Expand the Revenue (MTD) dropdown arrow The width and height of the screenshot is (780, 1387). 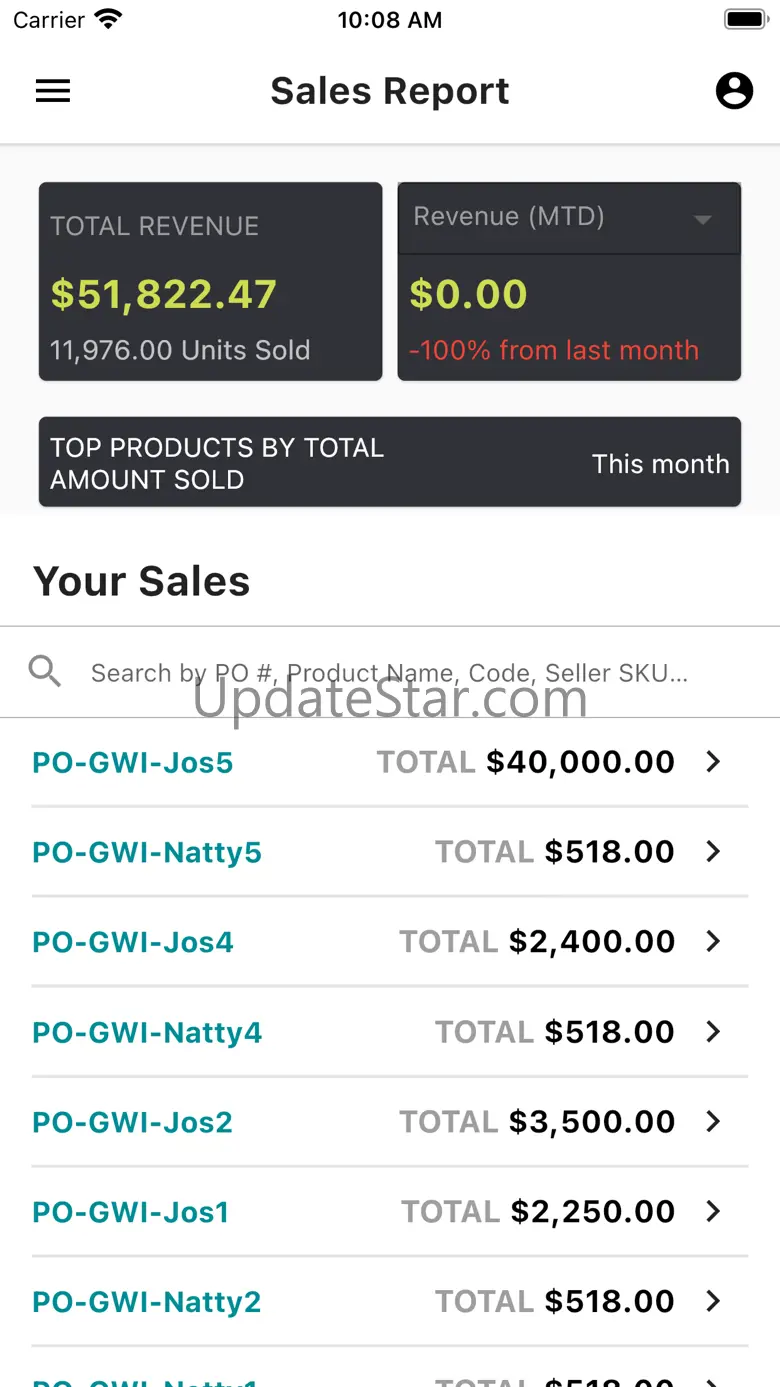click(x=703, y=219)
